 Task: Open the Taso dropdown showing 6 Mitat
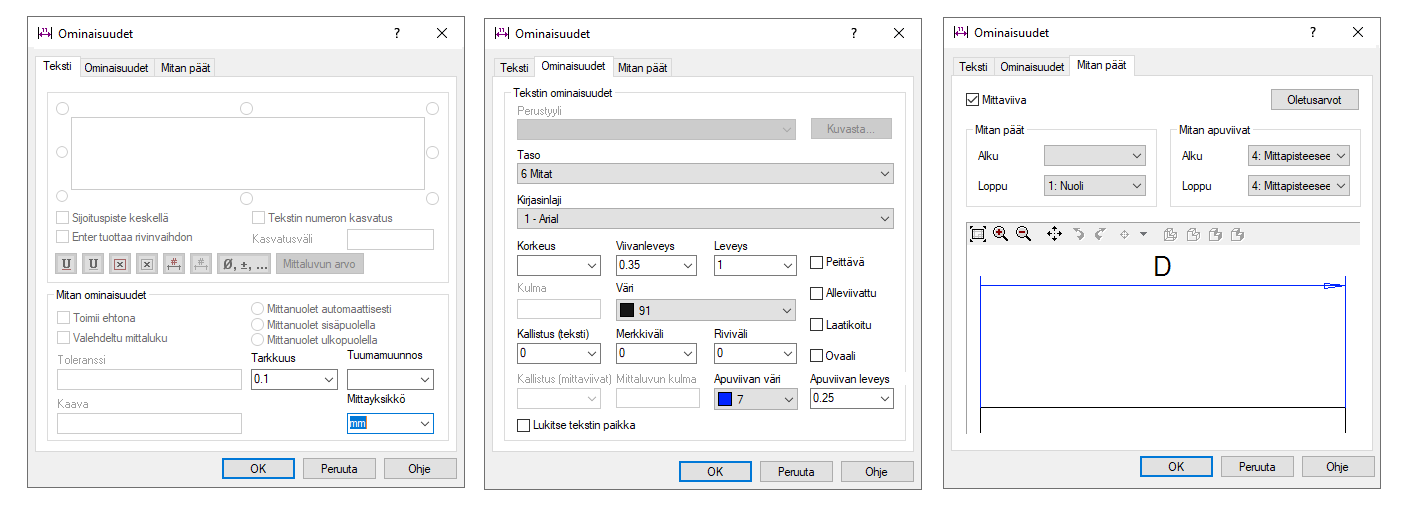705,174
